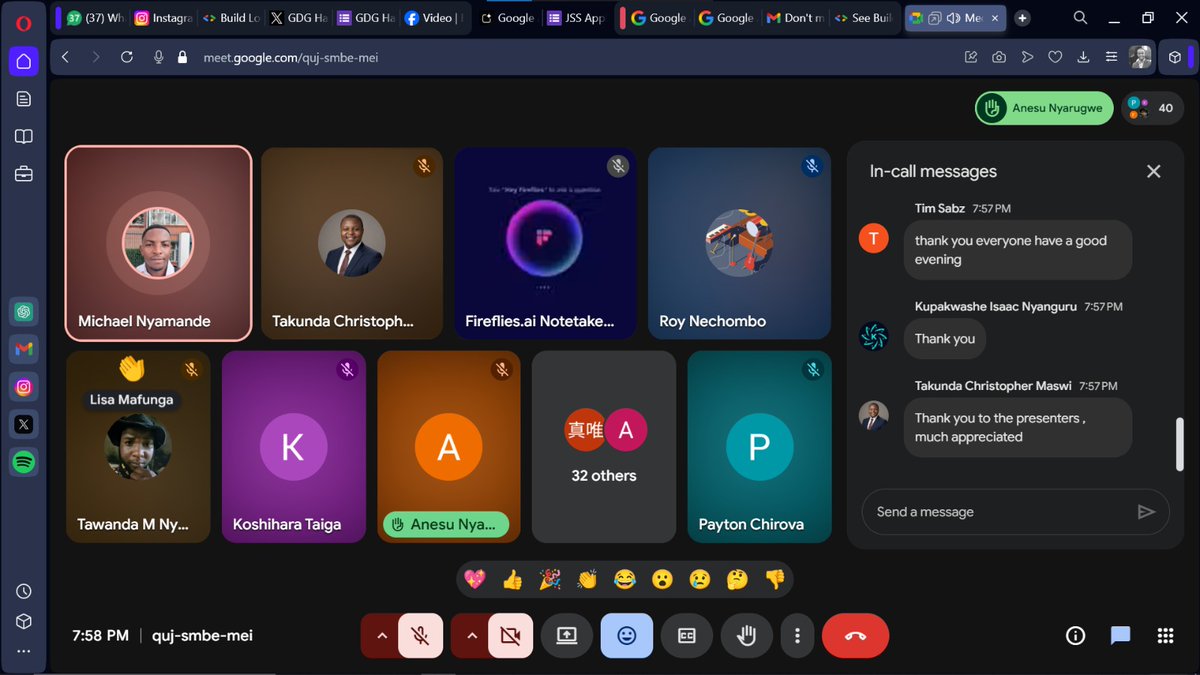Click the chat panel scrollbar
1200x675 pixels.
(1179, 444)
